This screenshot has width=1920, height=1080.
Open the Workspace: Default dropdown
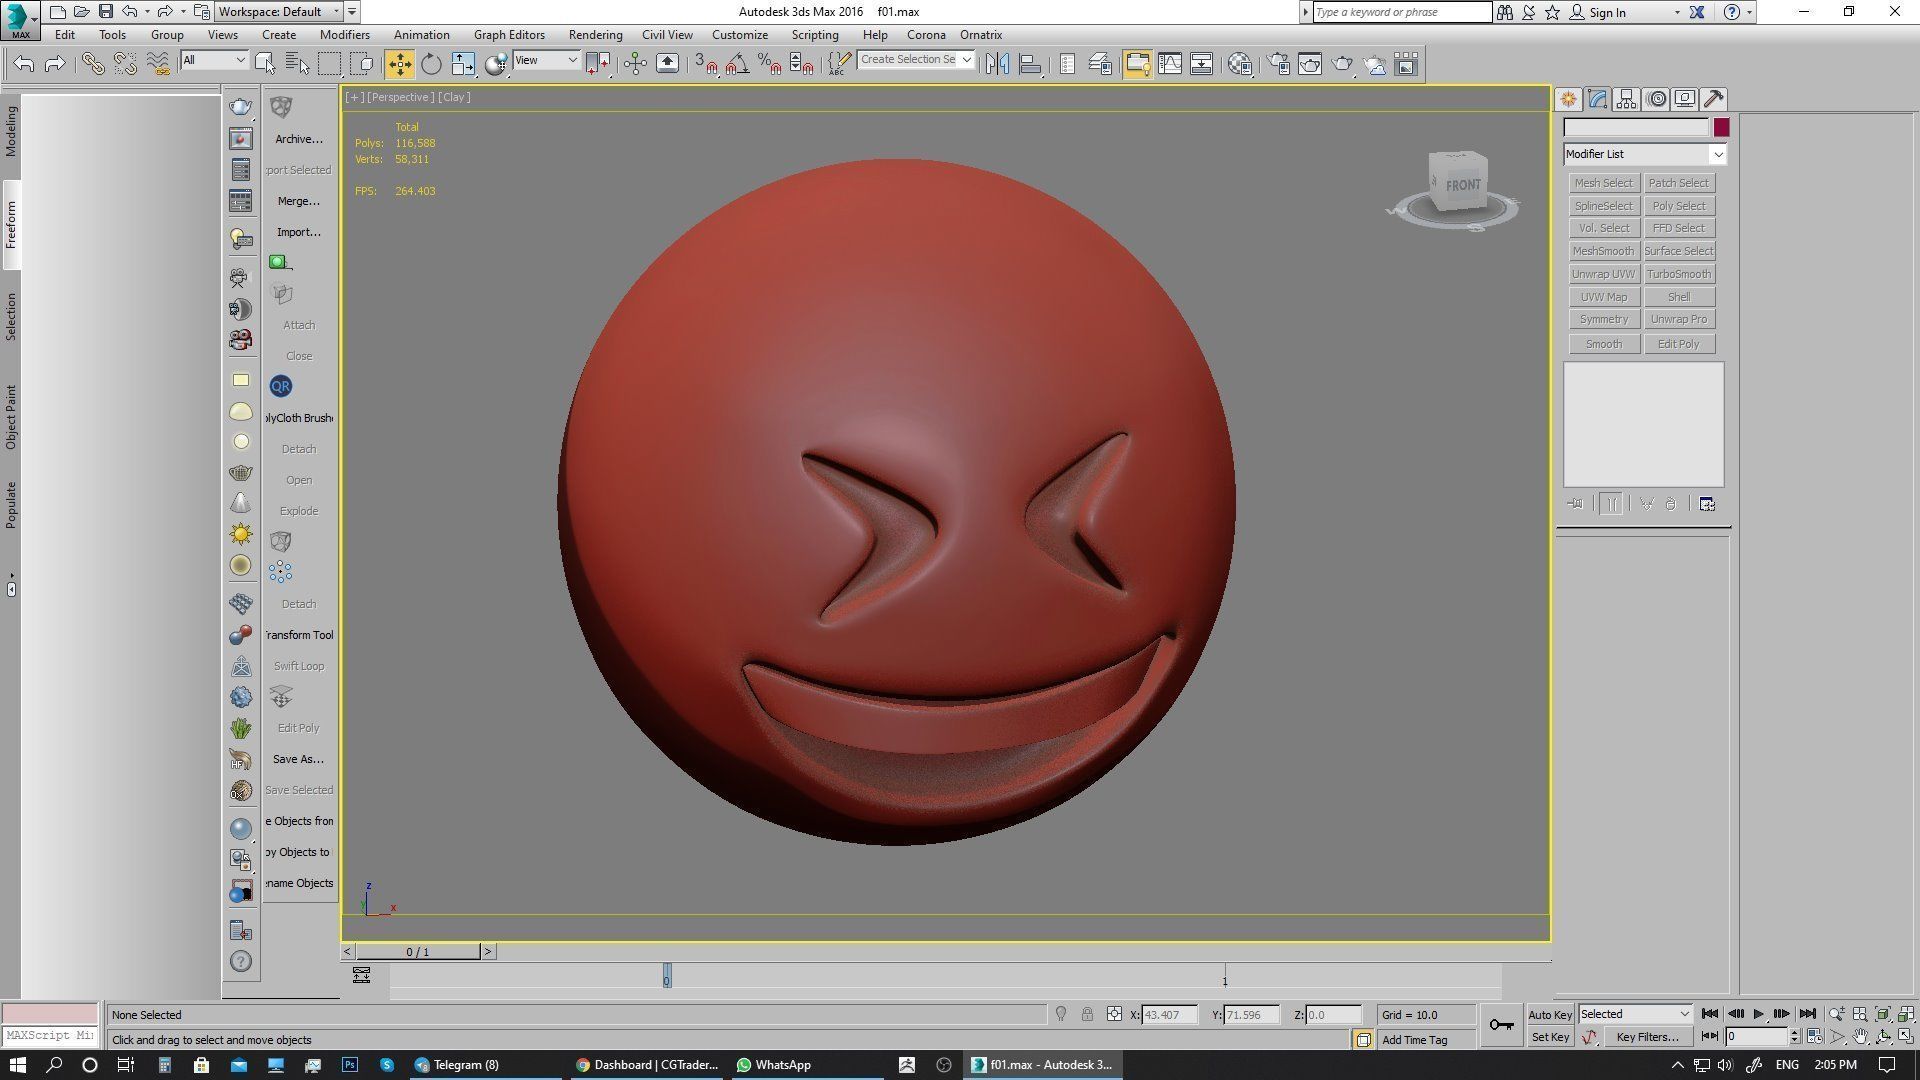point(280,12)
